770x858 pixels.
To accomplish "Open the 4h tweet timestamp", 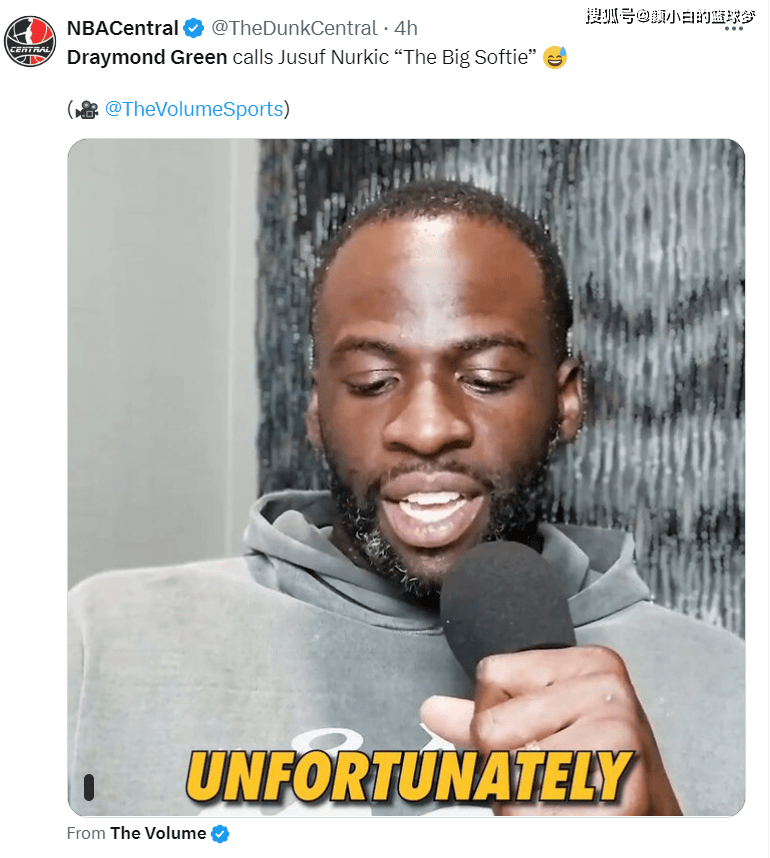I will click(406, 28).
